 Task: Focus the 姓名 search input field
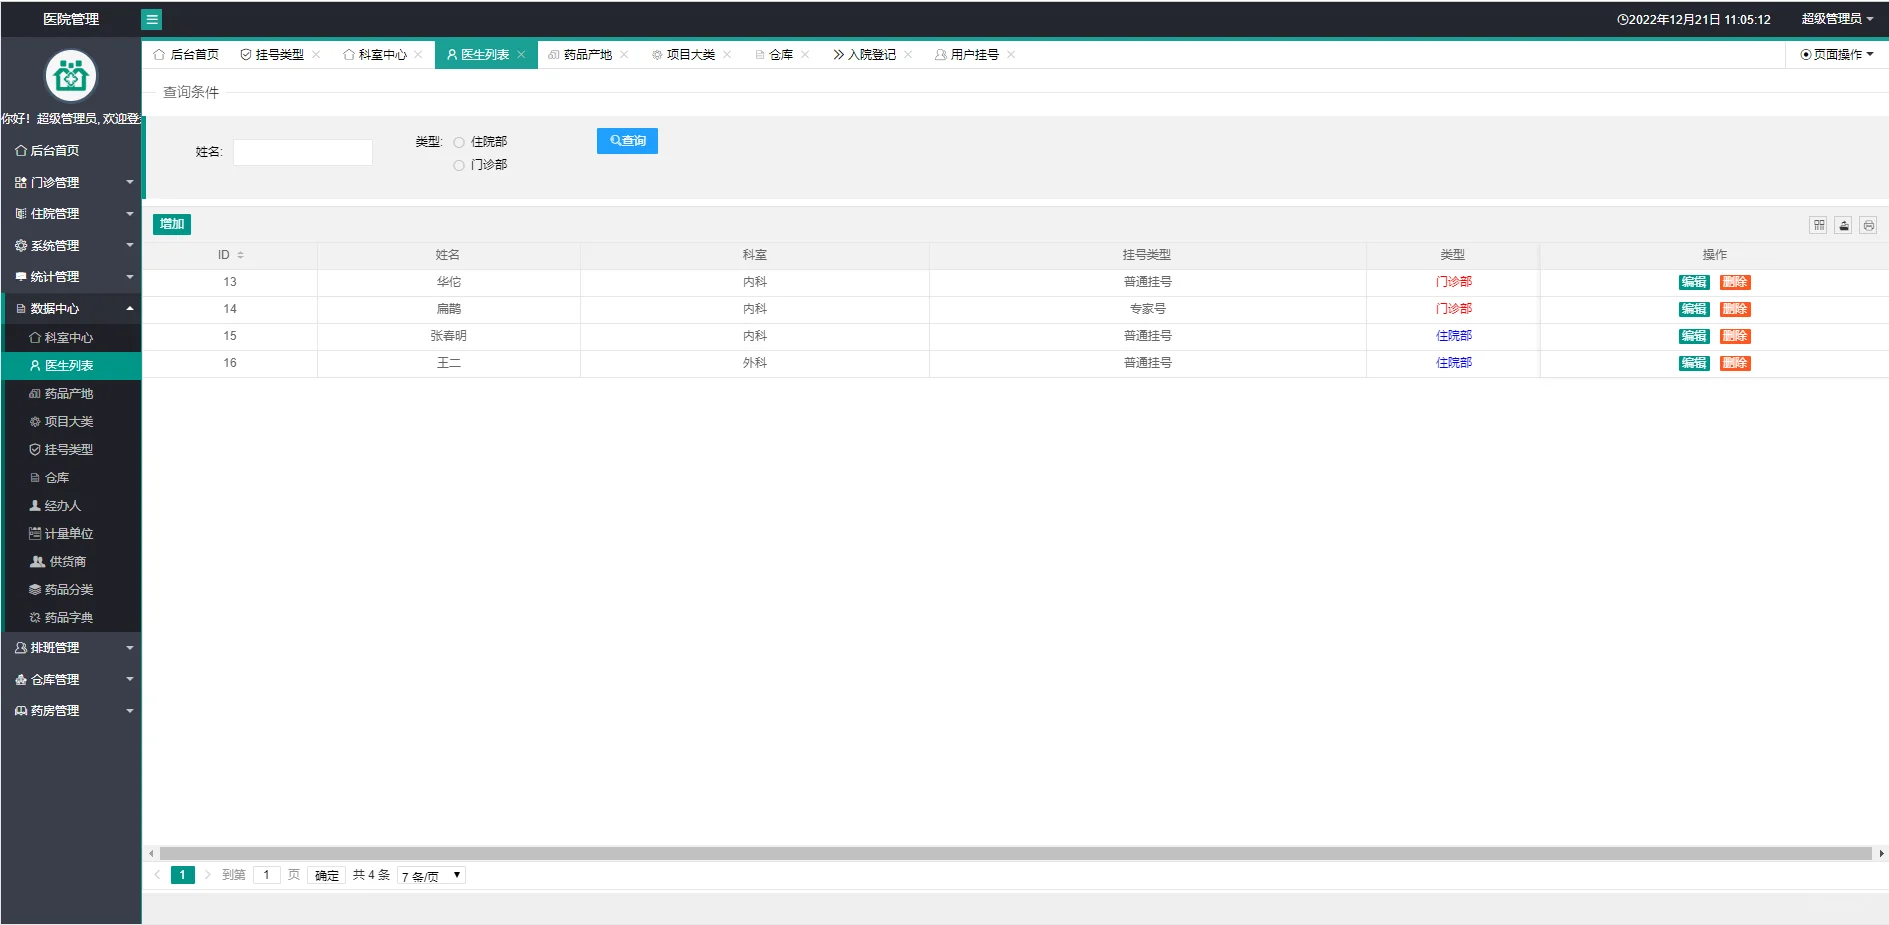303,152
